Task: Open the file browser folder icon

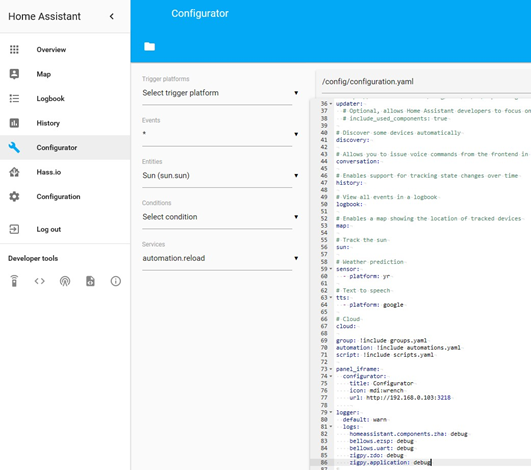Action: point(149,46)
